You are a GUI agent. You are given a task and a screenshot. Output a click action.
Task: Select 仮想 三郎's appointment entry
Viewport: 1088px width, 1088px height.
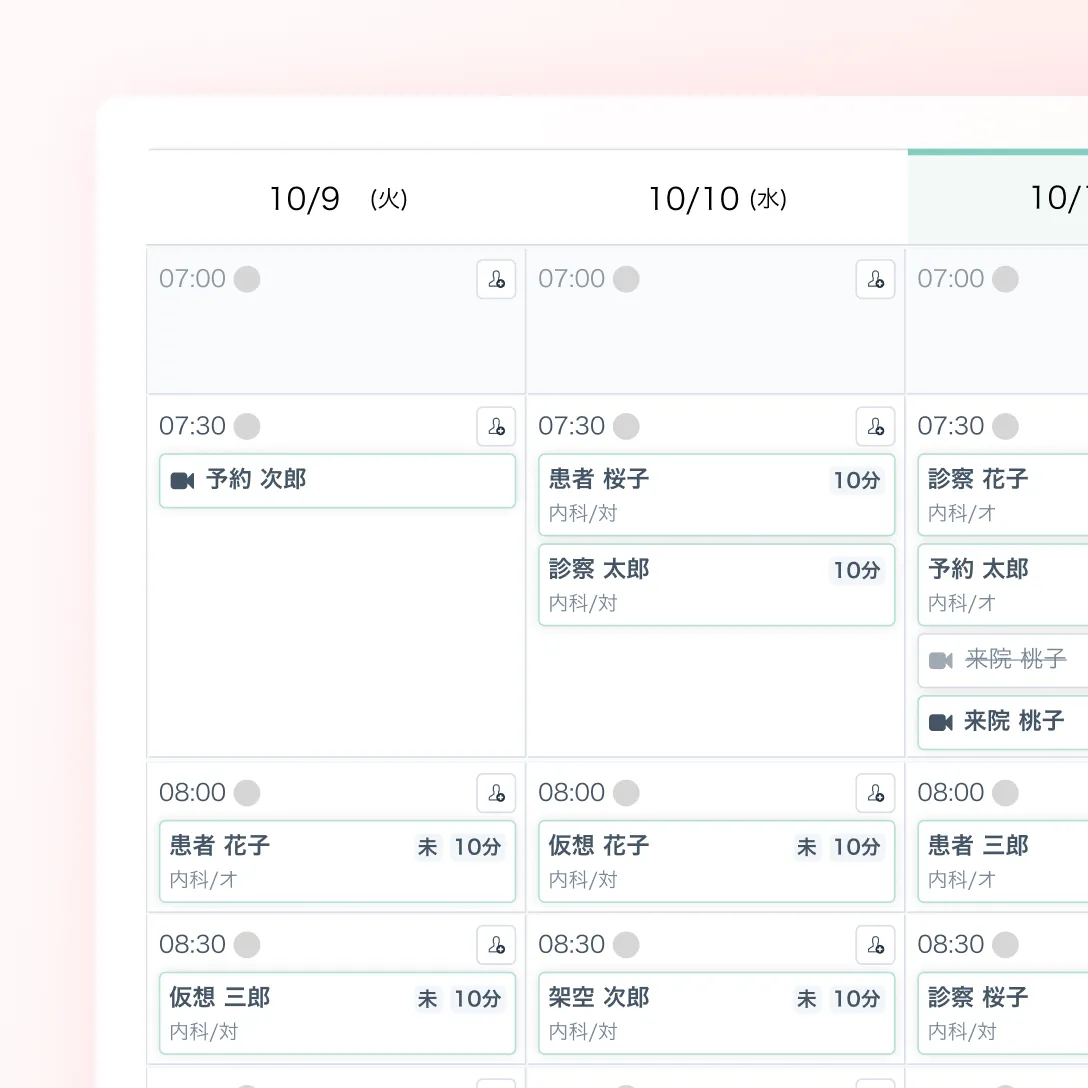(337, 1012)
